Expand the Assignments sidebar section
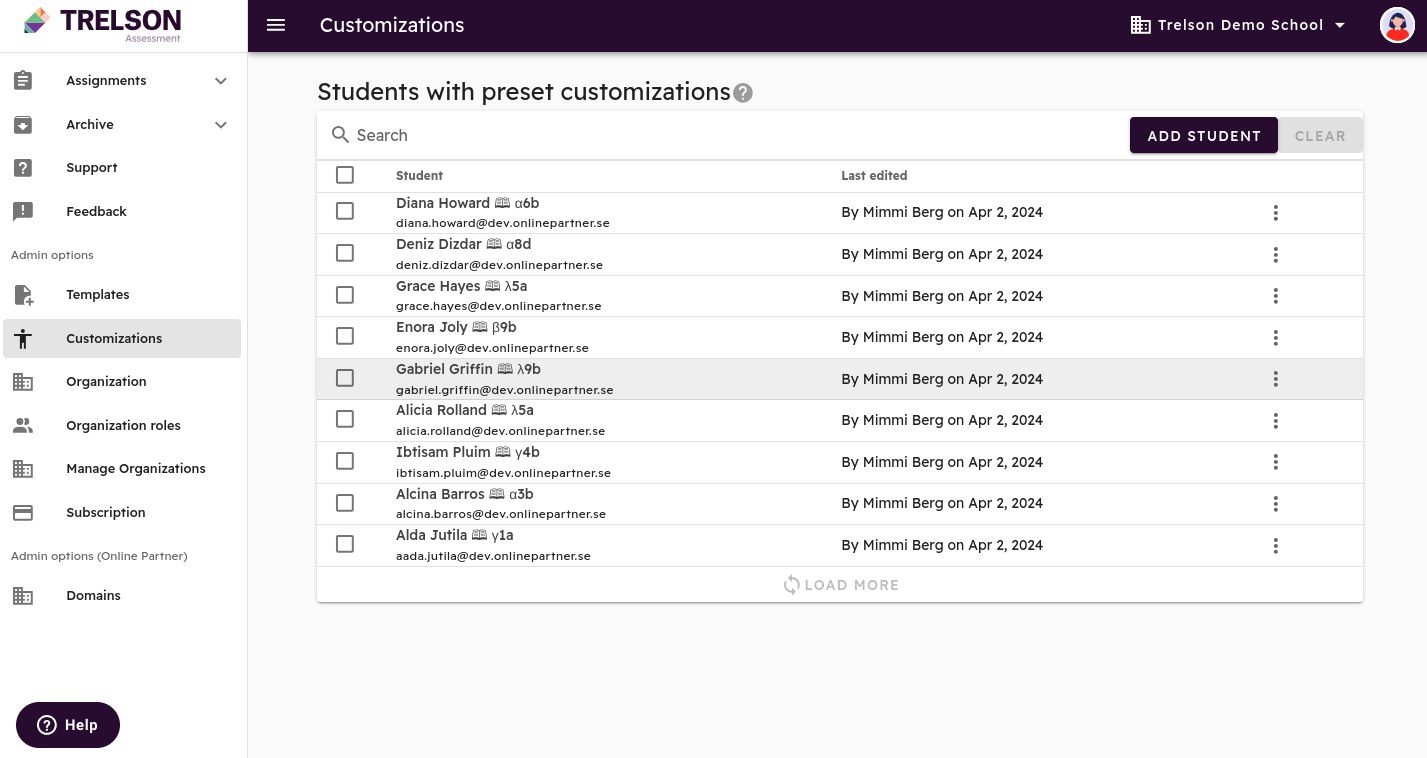The height and width of the screenshot is (758, 1427). coord(221,81)
